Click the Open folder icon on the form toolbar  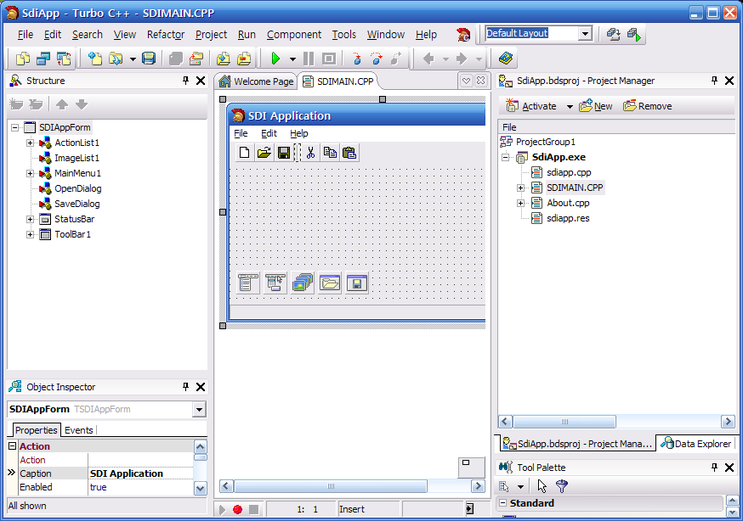click(x=264, y=153)
